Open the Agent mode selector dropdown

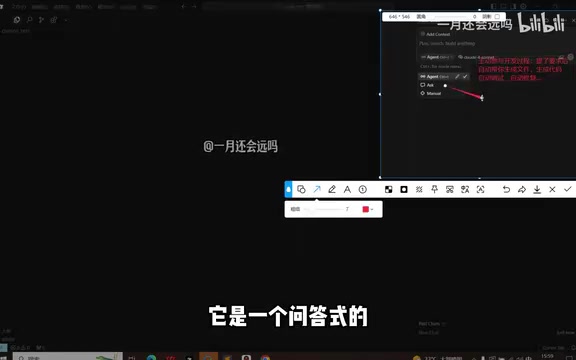pos(437,57)
